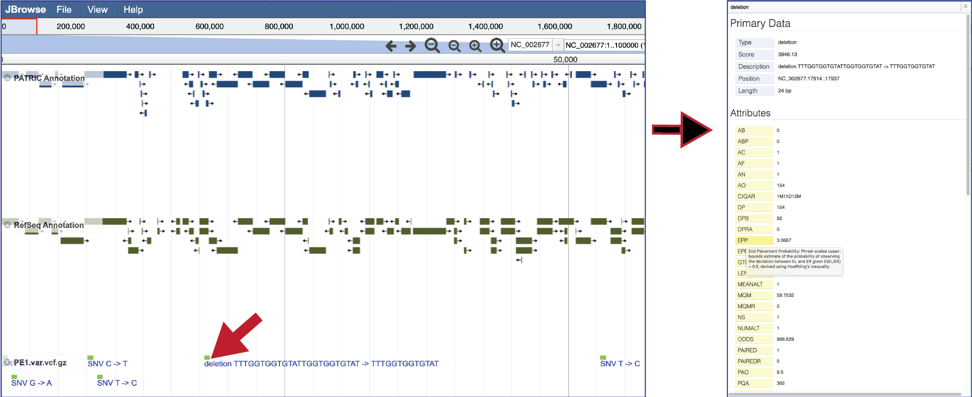Click the AO attribute label
972x397 pixels.
coord(754,185)
